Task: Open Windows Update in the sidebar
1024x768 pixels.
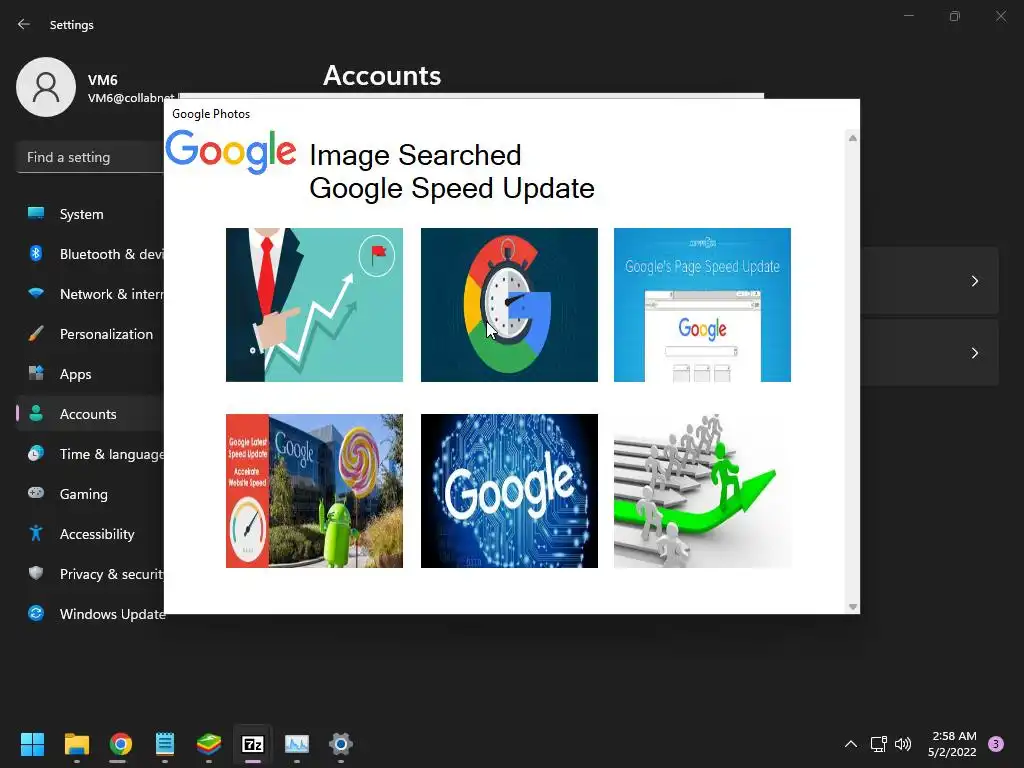Action: point(90,614)
